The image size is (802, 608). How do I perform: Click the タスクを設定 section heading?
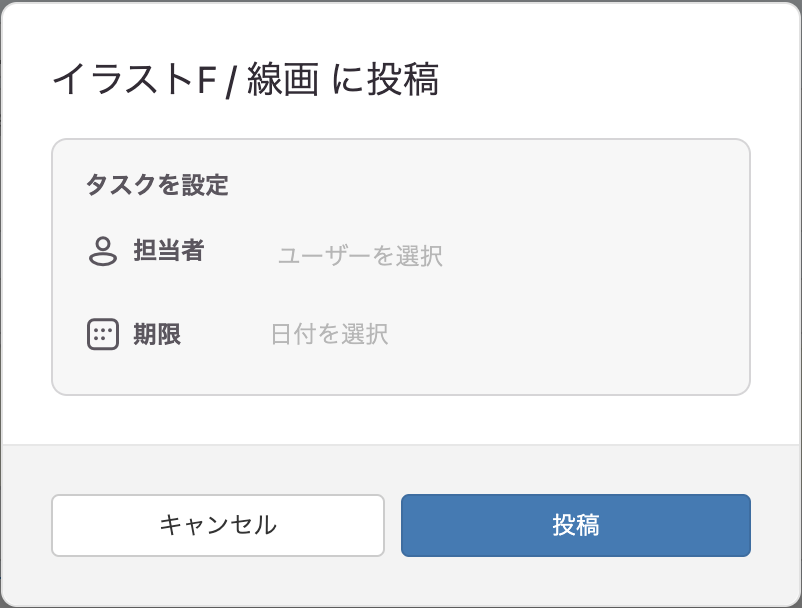click(157, 185)
